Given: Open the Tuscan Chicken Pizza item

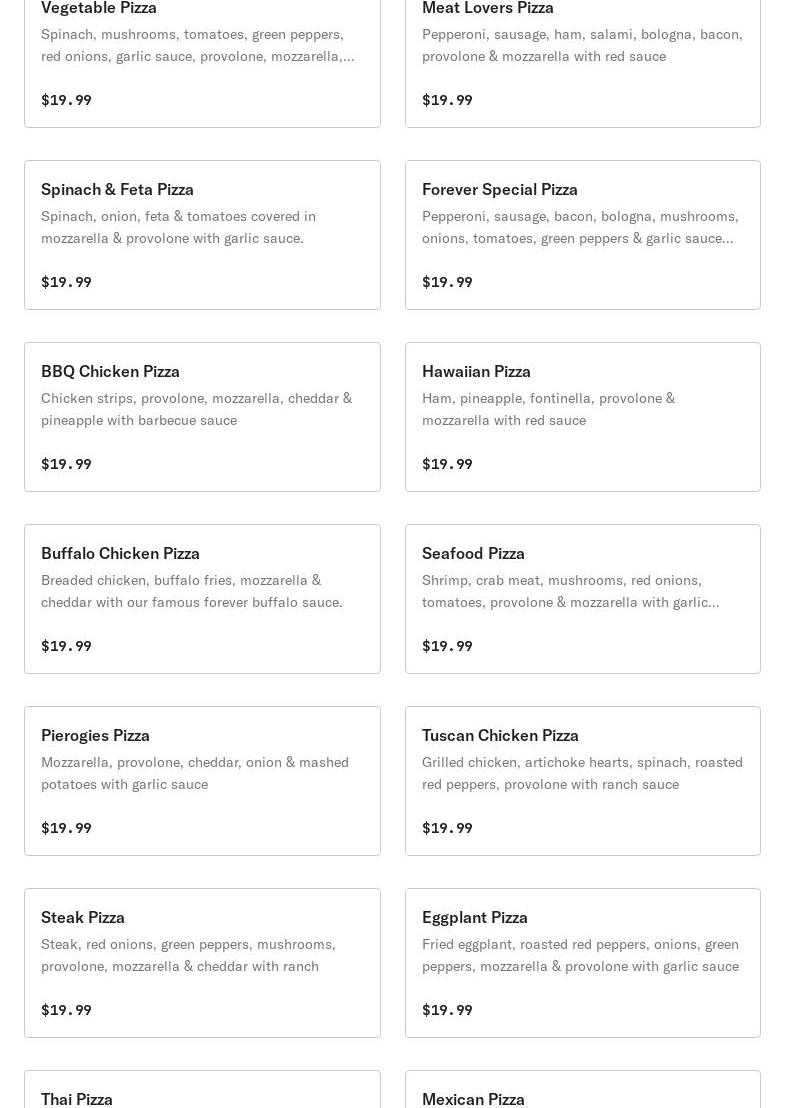Looking at the screenshot, I should click(582, 781).
